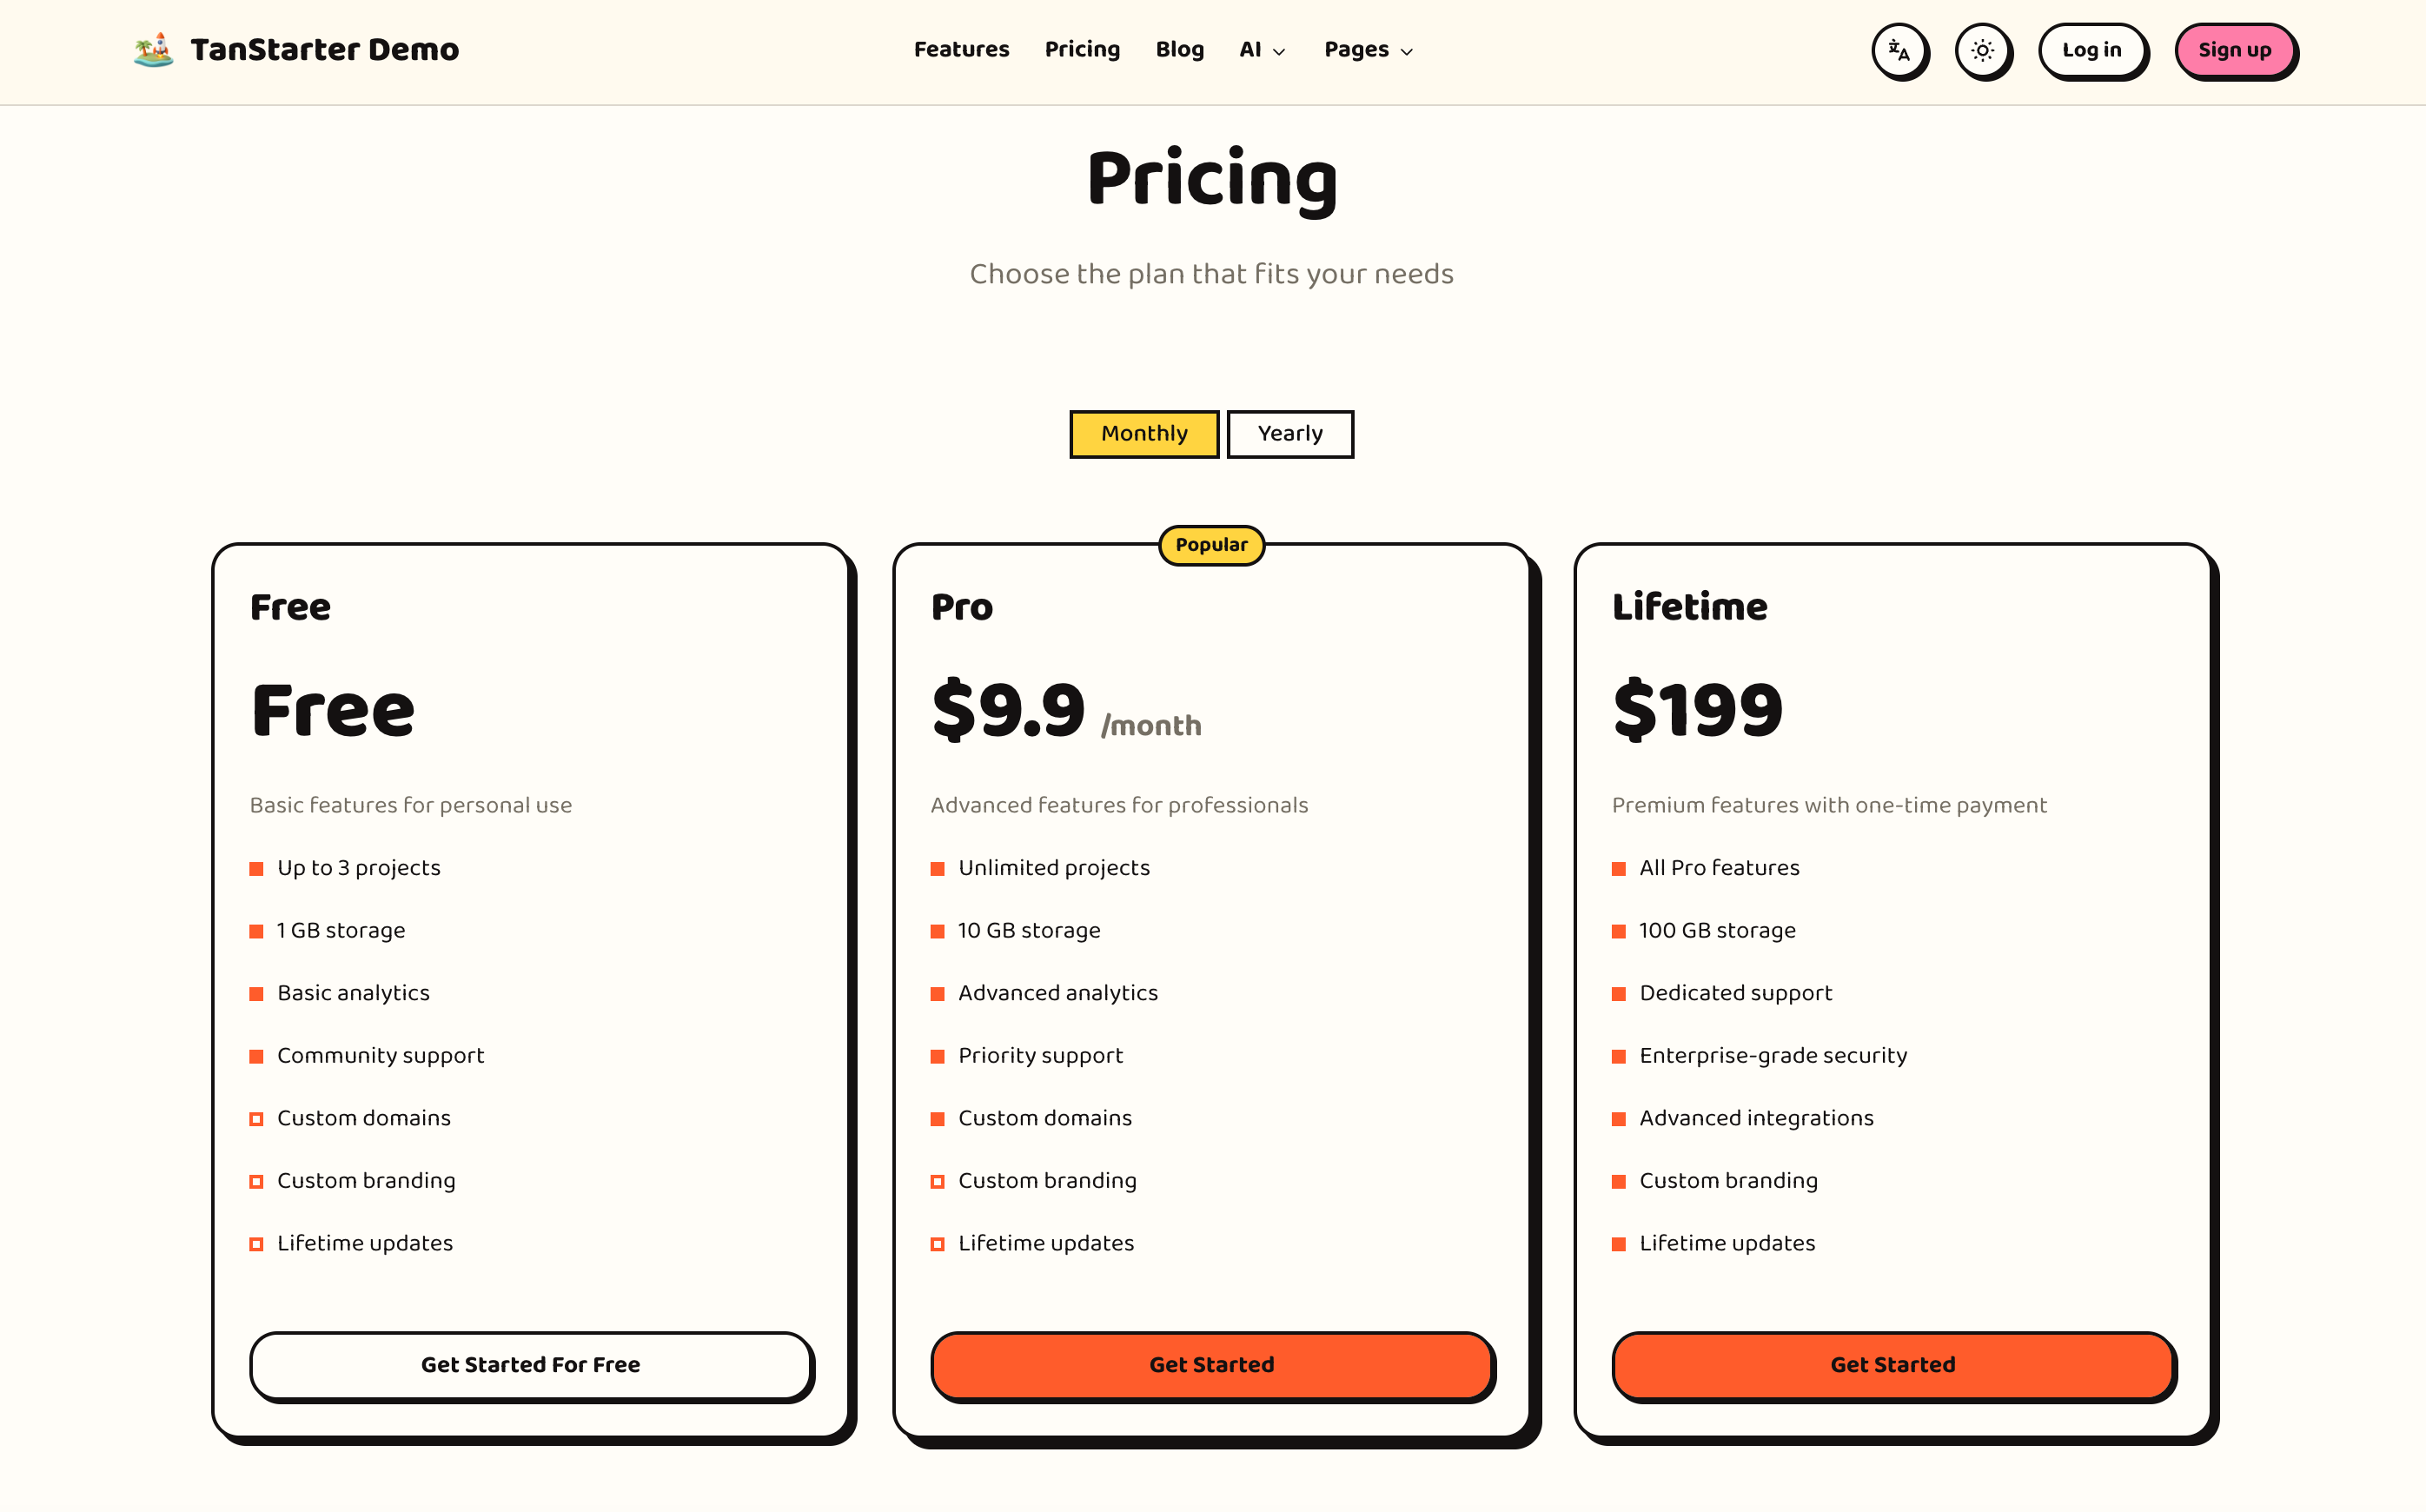Screen dimensions: 2426x1512
Task: Select the Monthly billing option
Action: click(x=1144, y=434)
